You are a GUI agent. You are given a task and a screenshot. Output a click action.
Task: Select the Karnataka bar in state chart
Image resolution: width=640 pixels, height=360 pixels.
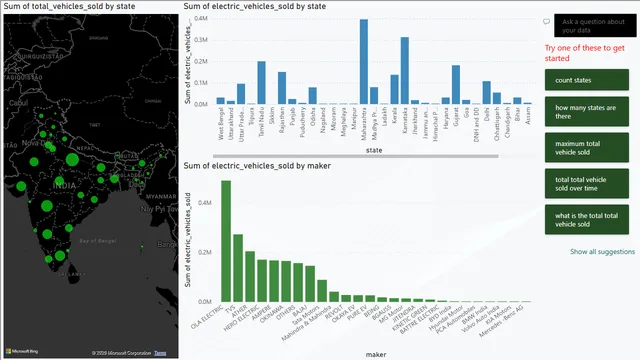click(x=404, y=71)
